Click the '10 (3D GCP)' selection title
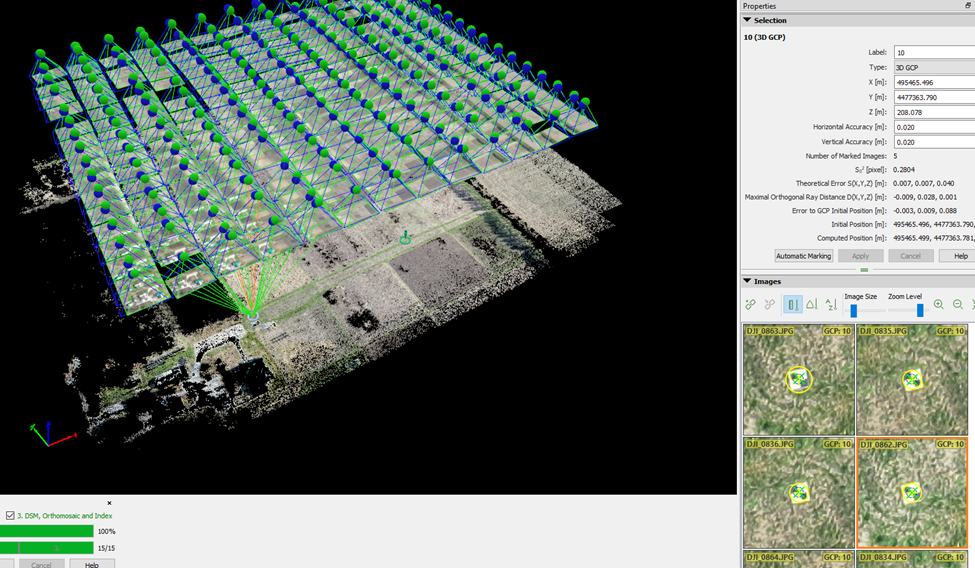975x568 pixels. 764,37
